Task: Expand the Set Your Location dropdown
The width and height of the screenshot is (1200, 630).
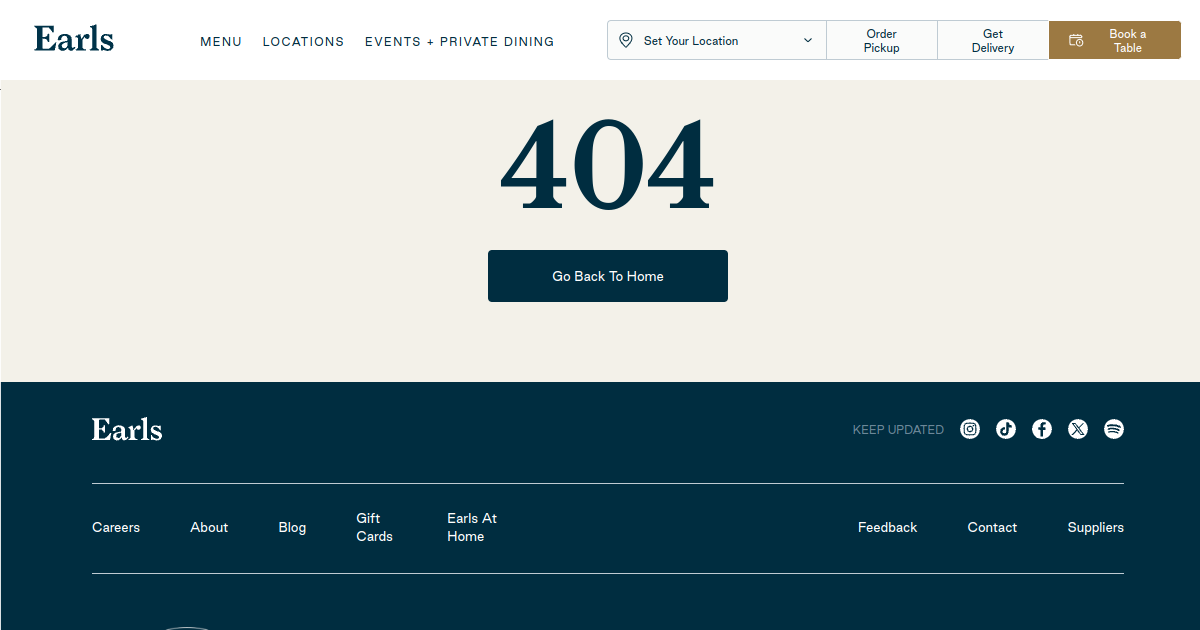Action: pyautogui.click(x=717, y=40)
